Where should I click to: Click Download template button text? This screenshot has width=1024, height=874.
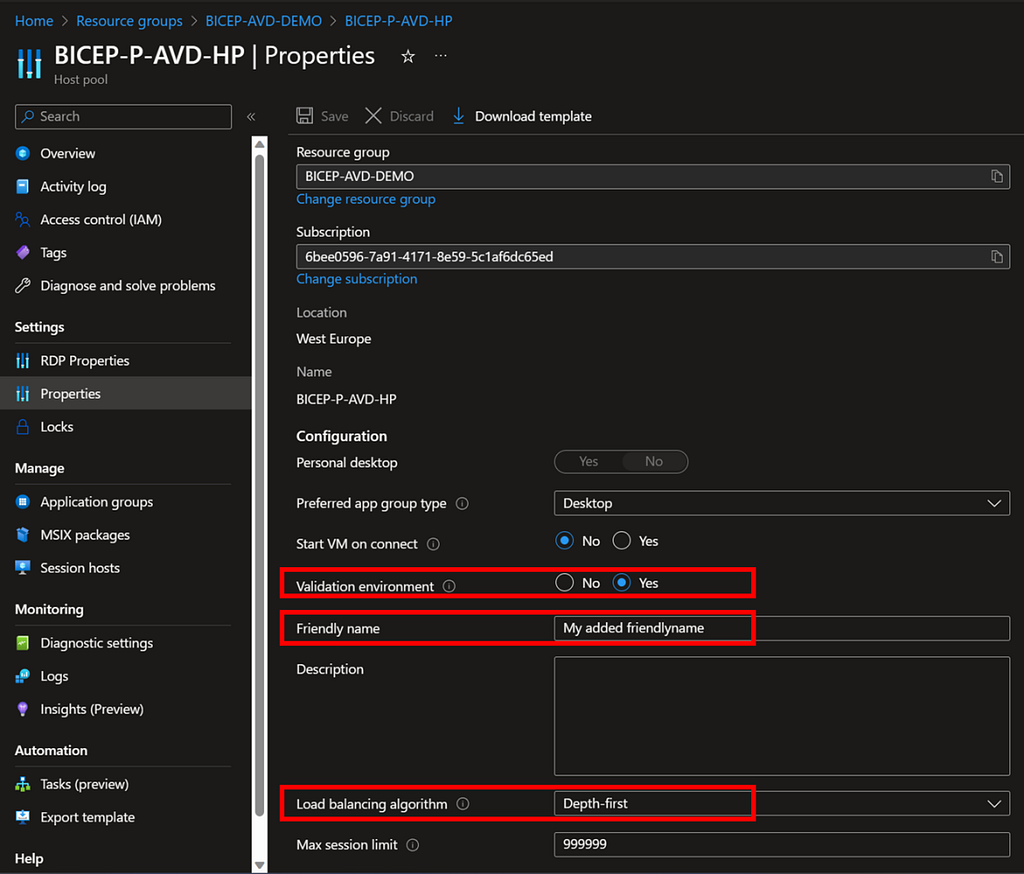tap(533, 116)
